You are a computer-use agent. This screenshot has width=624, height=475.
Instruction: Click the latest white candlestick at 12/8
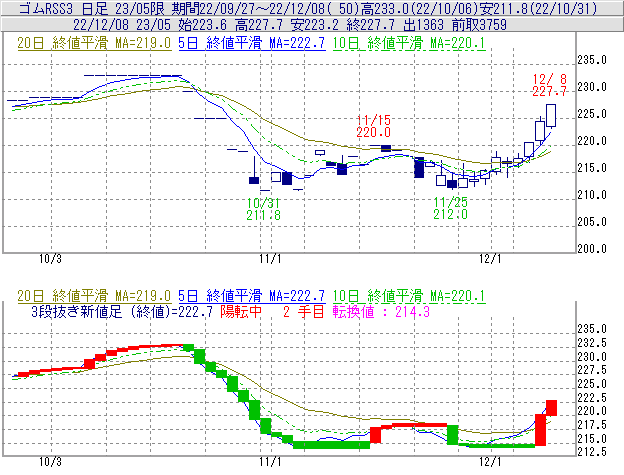[x=551, y=115]
